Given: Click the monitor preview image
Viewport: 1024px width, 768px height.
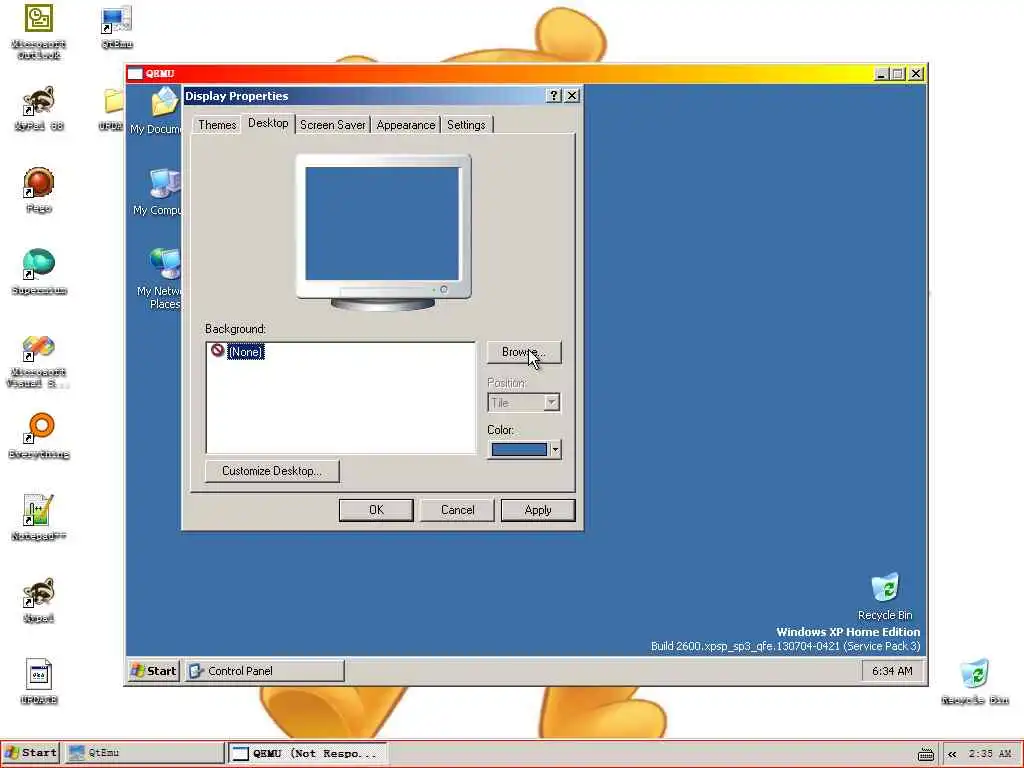Looking at the screenshot, I should click(383, 232).
